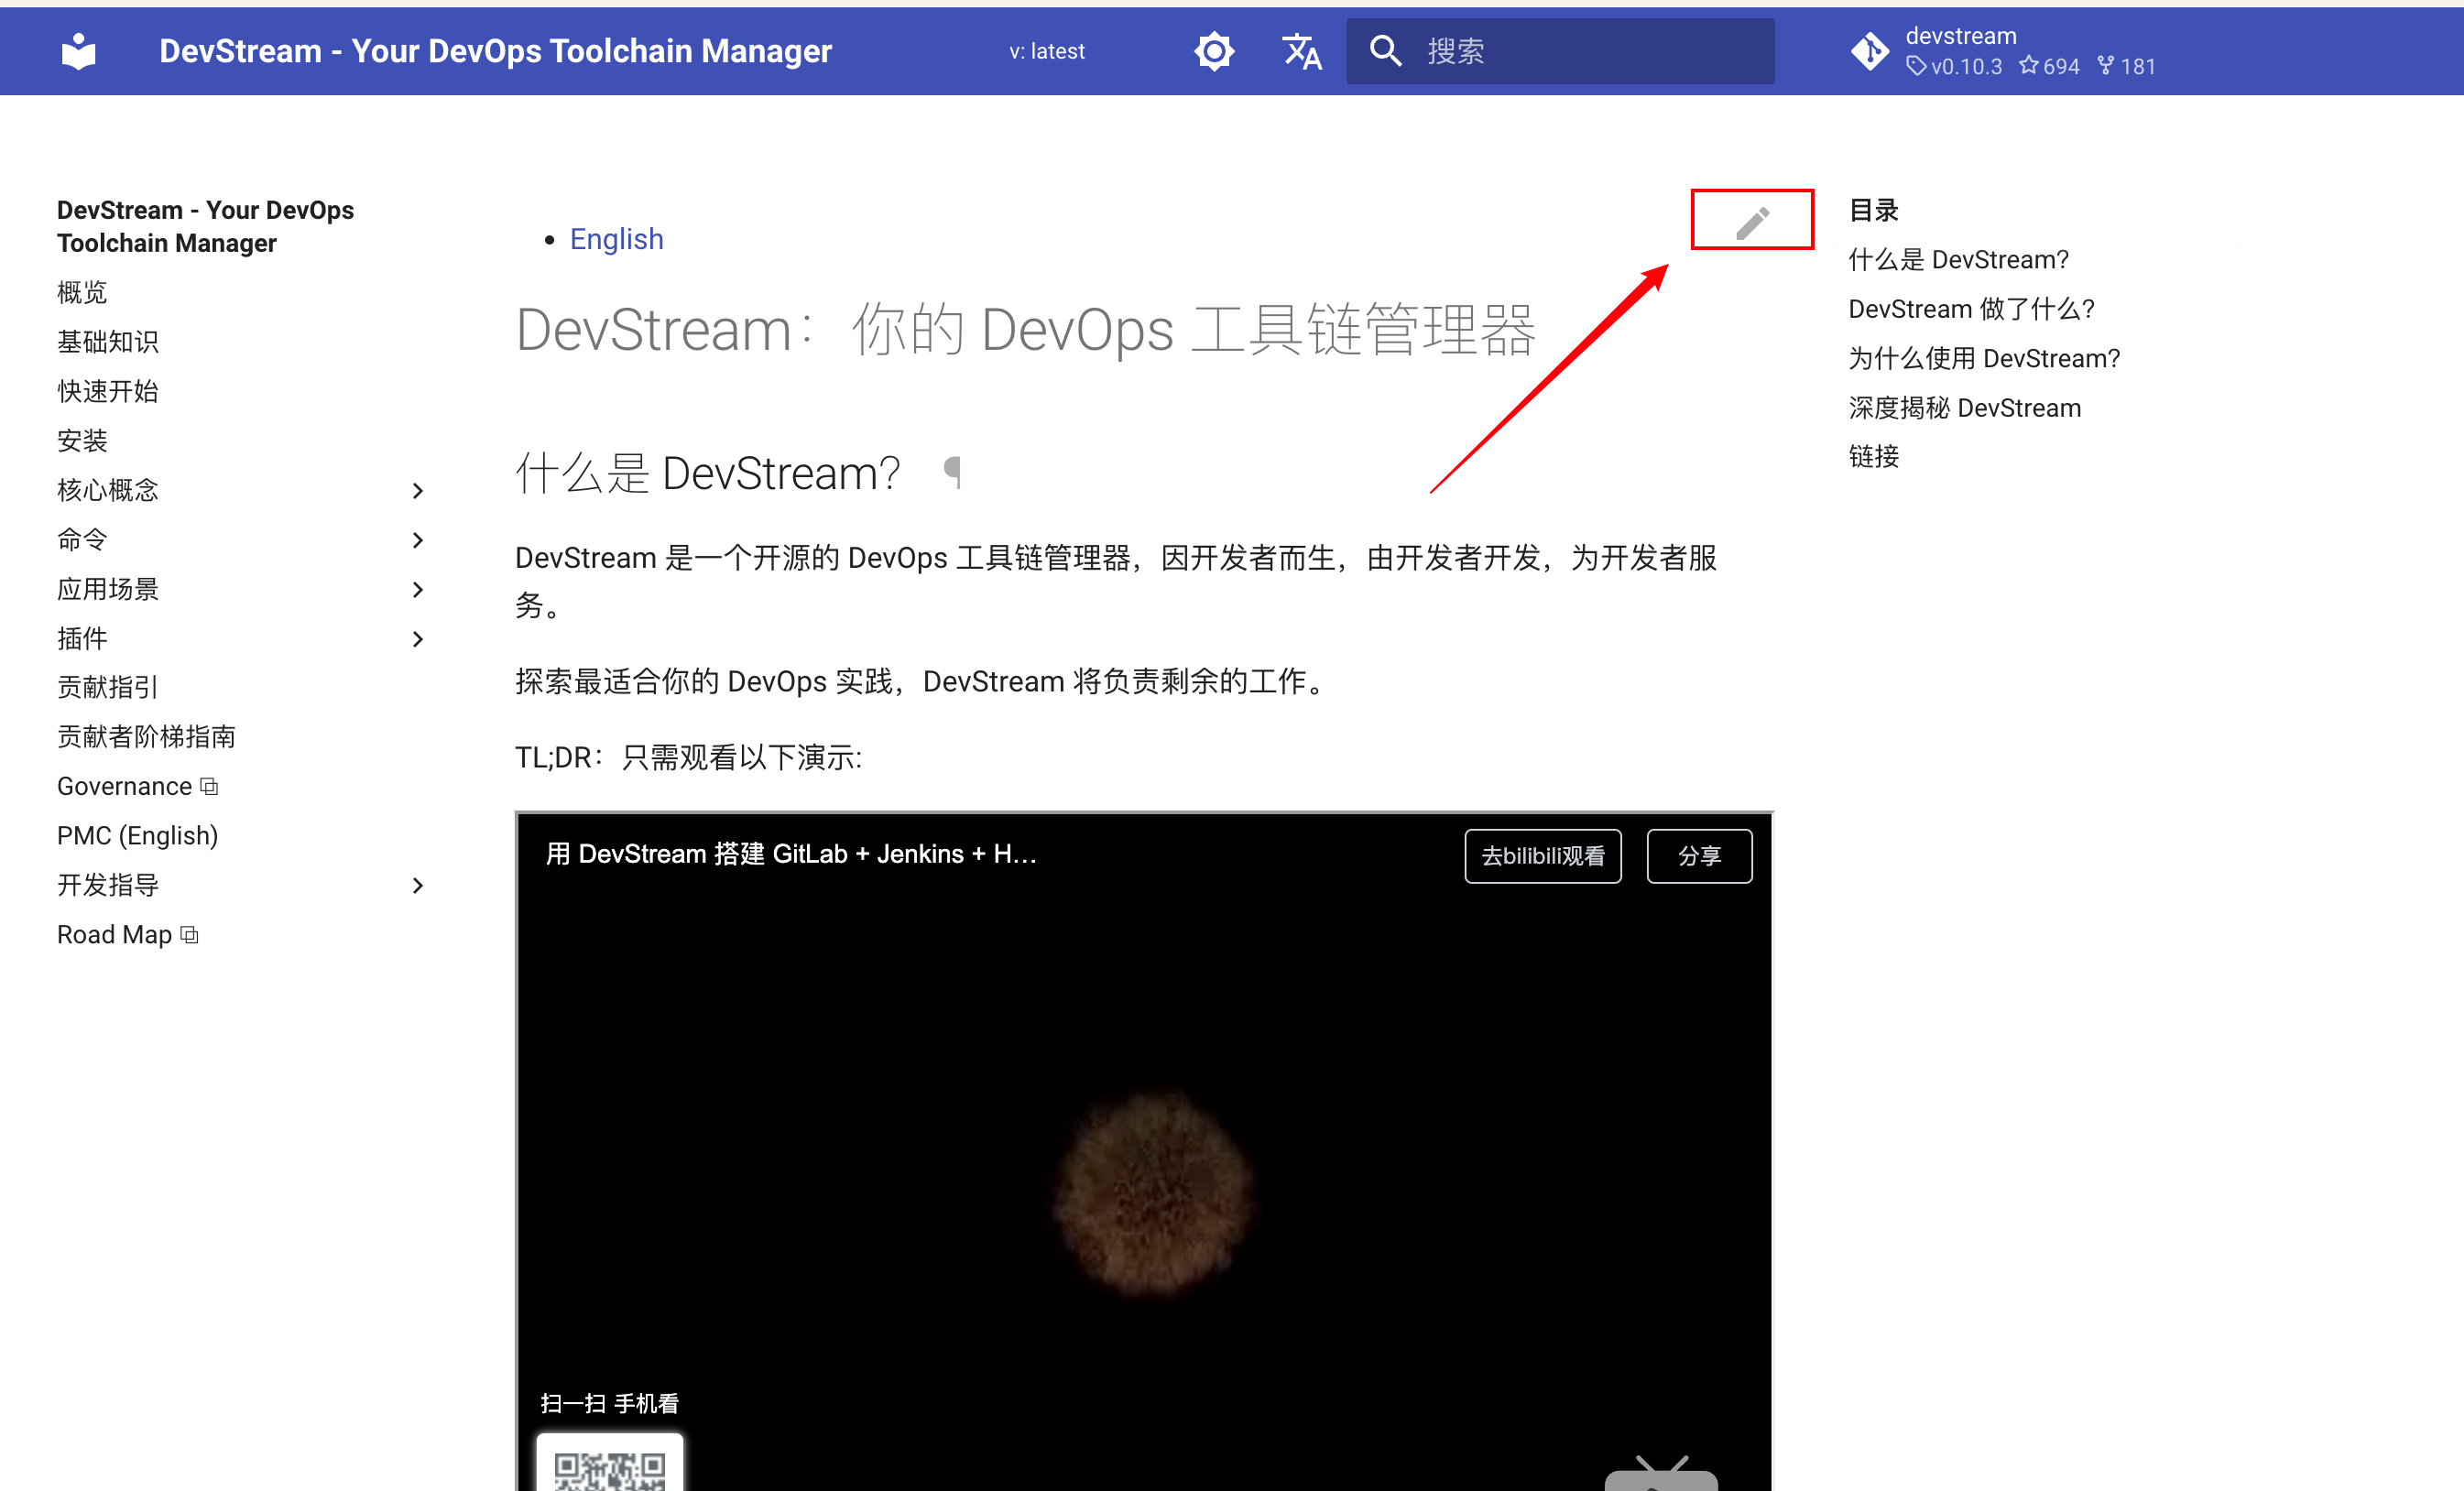Open the v: latest version selector
Screen dimensions: 2464x1491
(x=1046, y=51)
